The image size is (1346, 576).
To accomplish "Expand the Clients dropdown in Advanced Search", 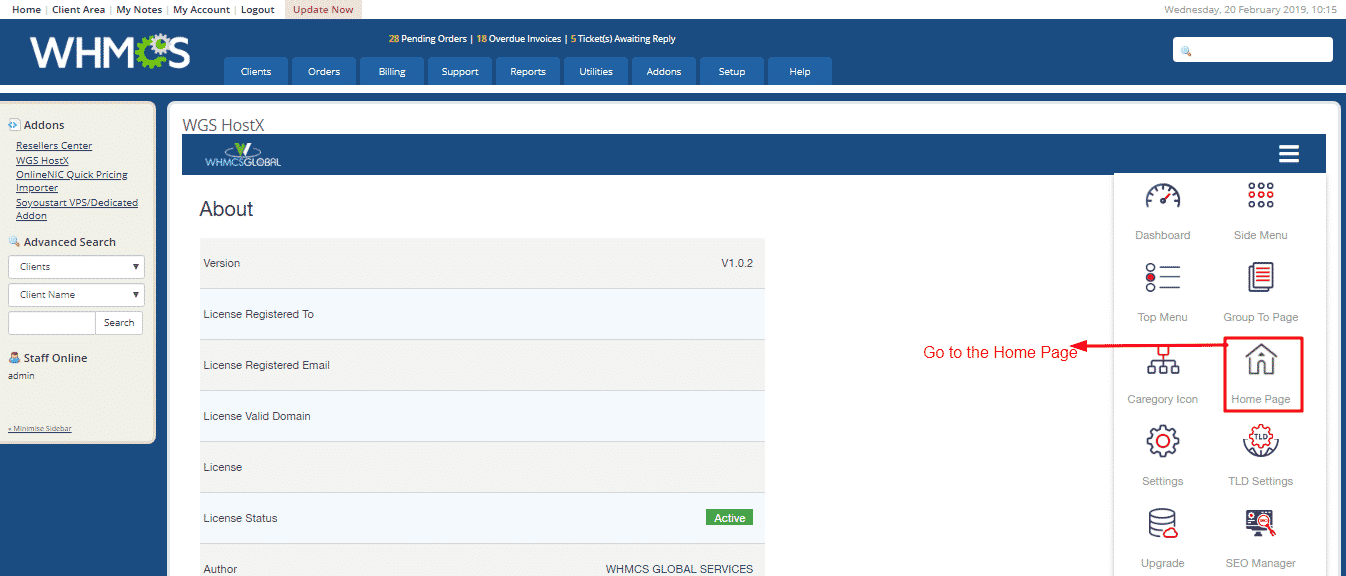I will [x=76, y=266].
